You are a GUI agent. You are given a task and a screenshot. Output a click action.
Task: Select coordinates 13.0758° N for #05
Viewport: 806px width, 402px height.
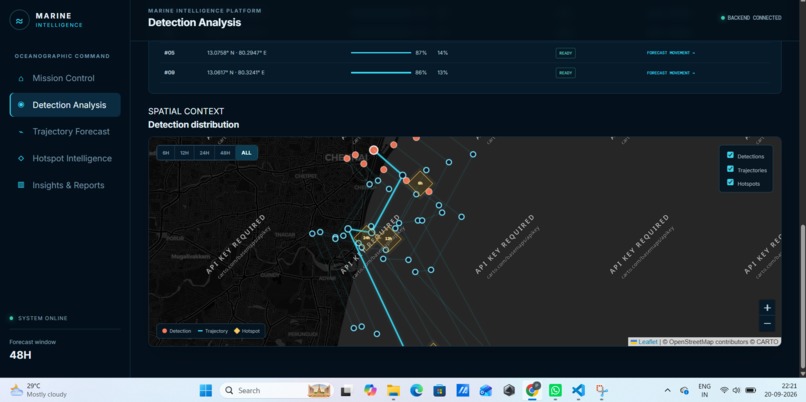tap(236, 53)
